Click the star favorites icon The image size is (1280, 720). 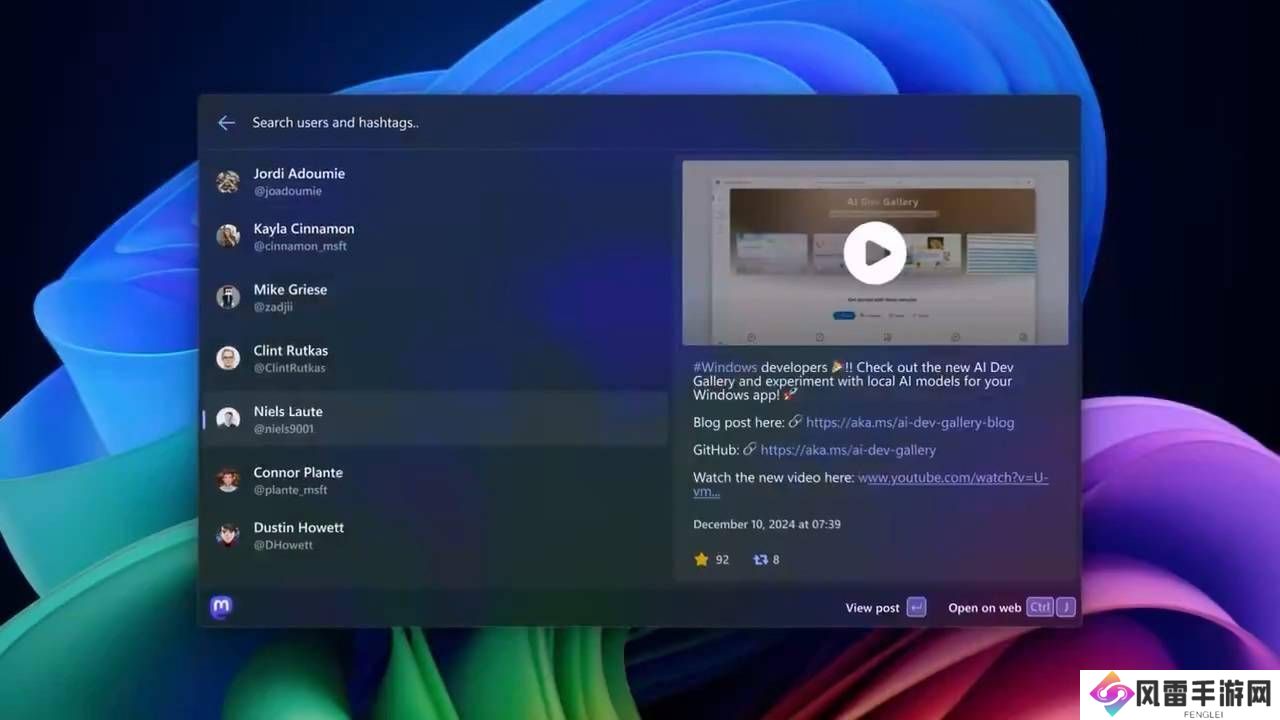[701, 559]
